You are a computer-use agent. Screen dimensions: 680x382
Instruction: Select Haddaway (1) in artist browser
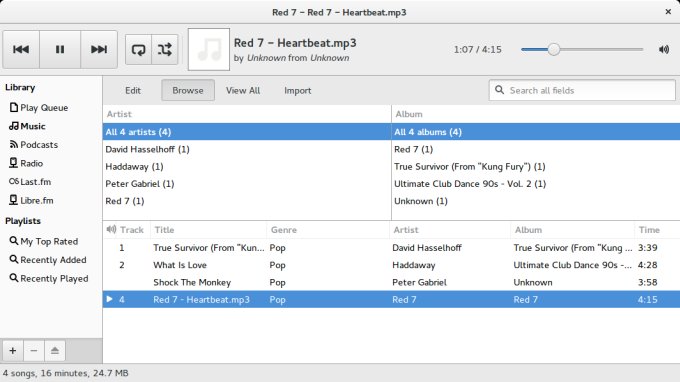click(x=247, y=167)
